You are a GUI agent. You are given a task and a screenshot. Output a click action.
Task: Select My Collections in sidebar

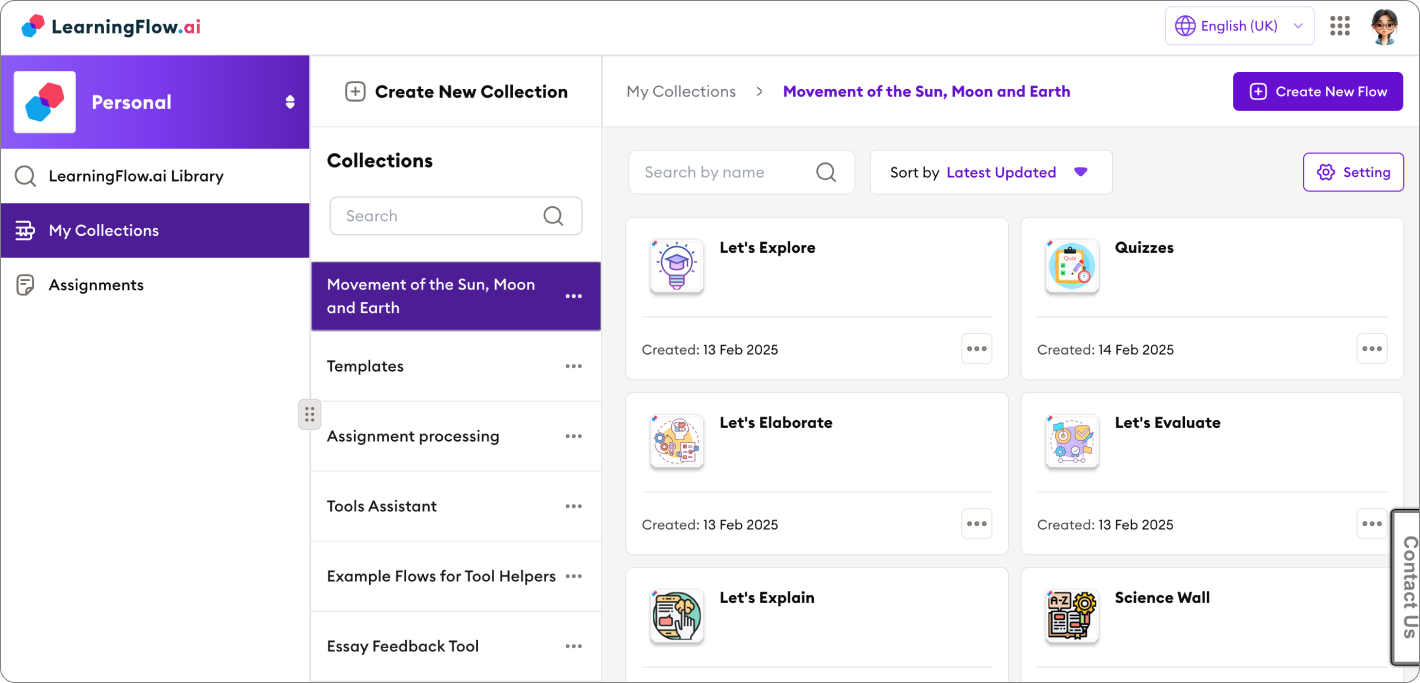[155, 230]
